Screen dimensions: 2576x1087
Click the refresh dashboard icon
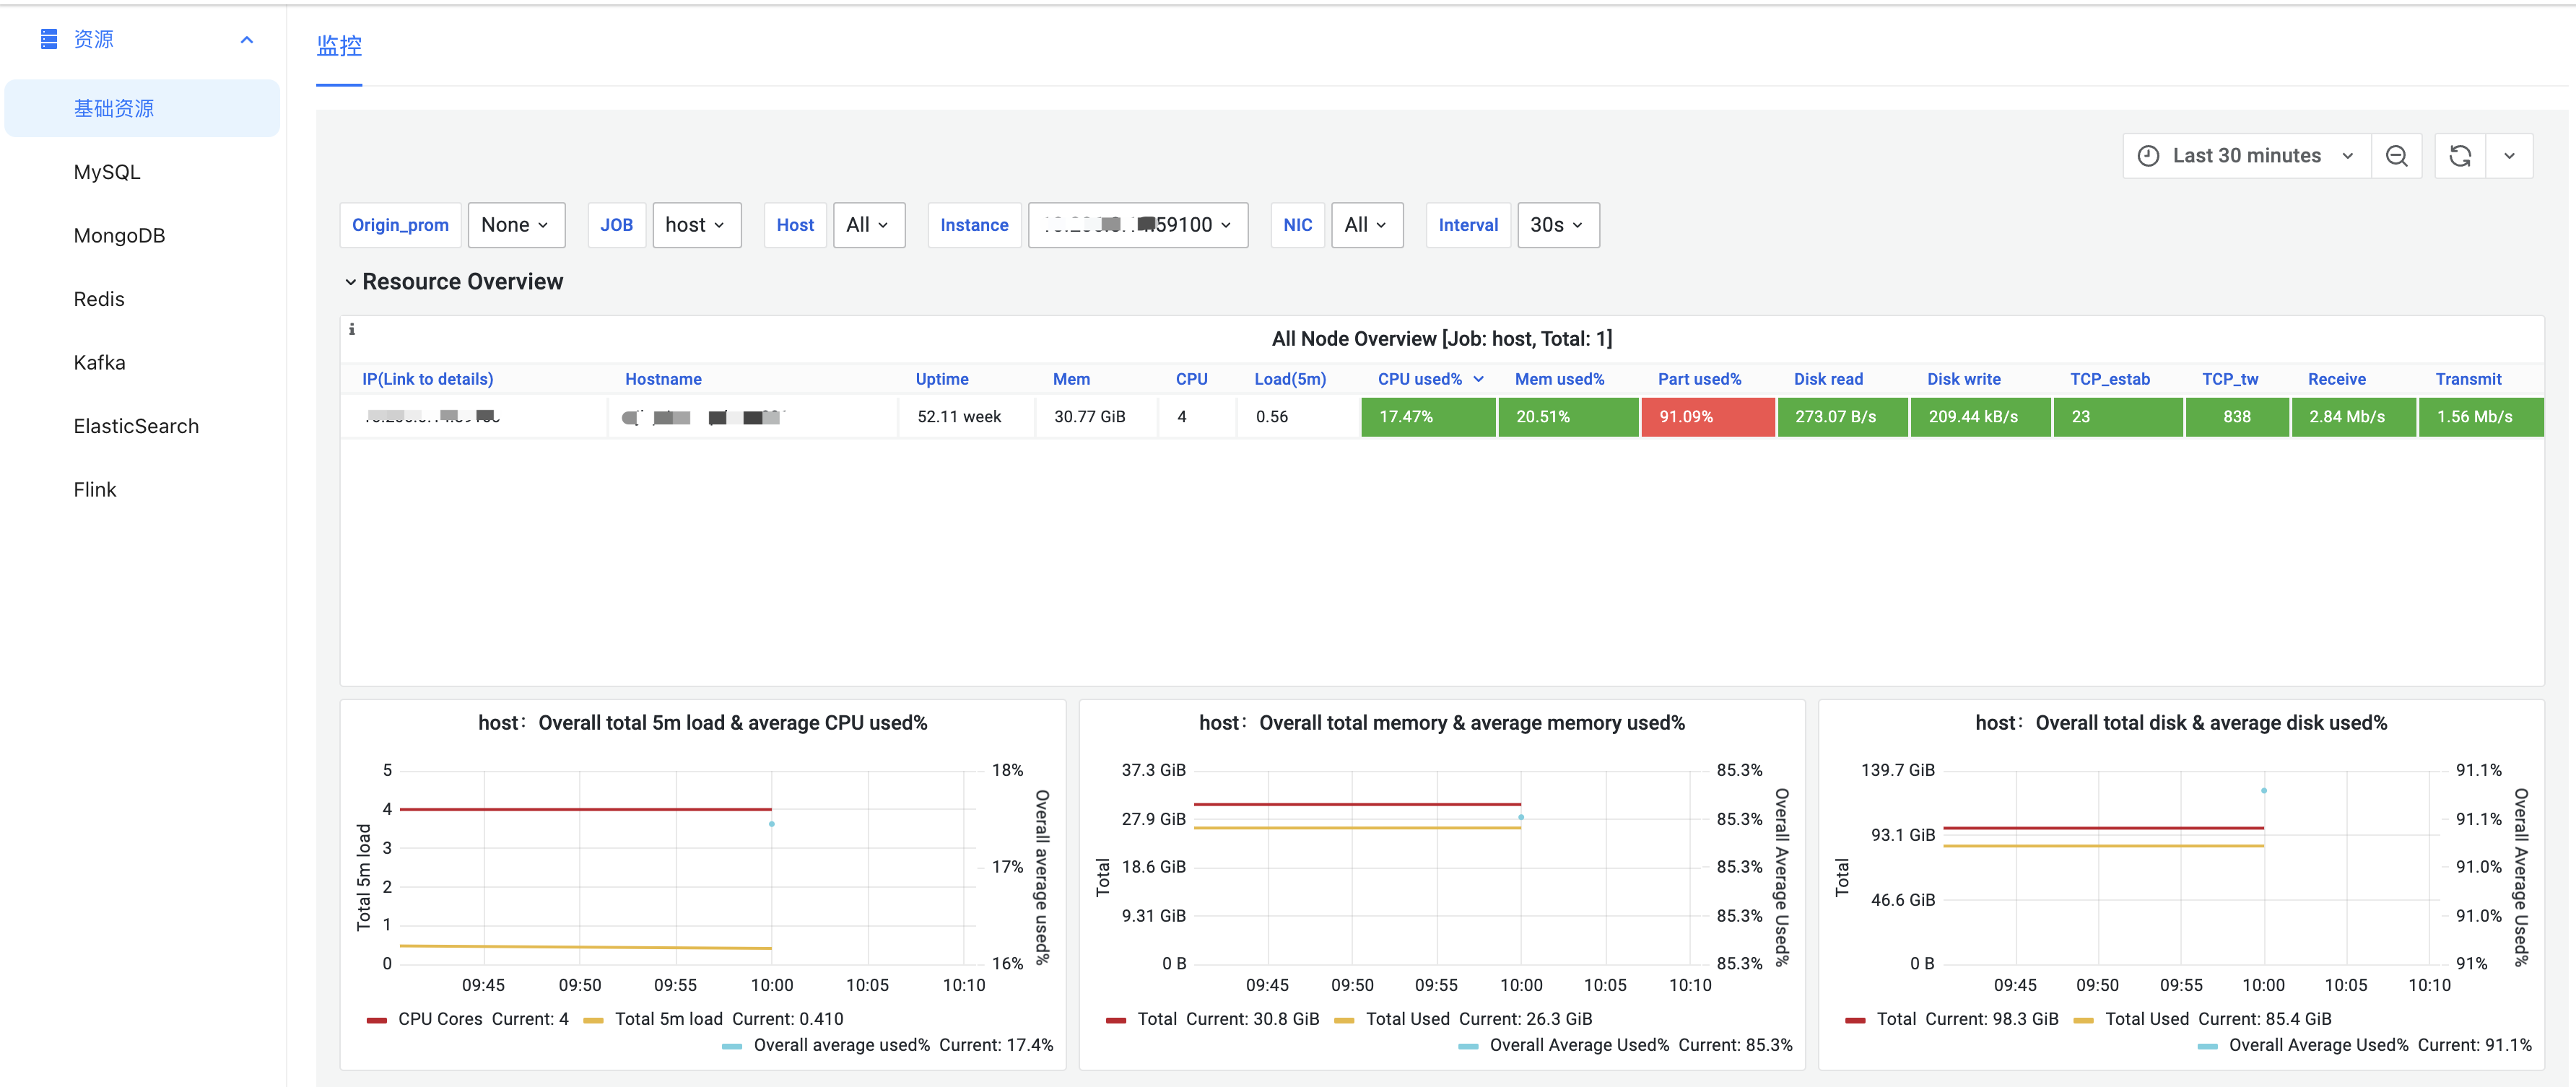(x=2460, y=156)
